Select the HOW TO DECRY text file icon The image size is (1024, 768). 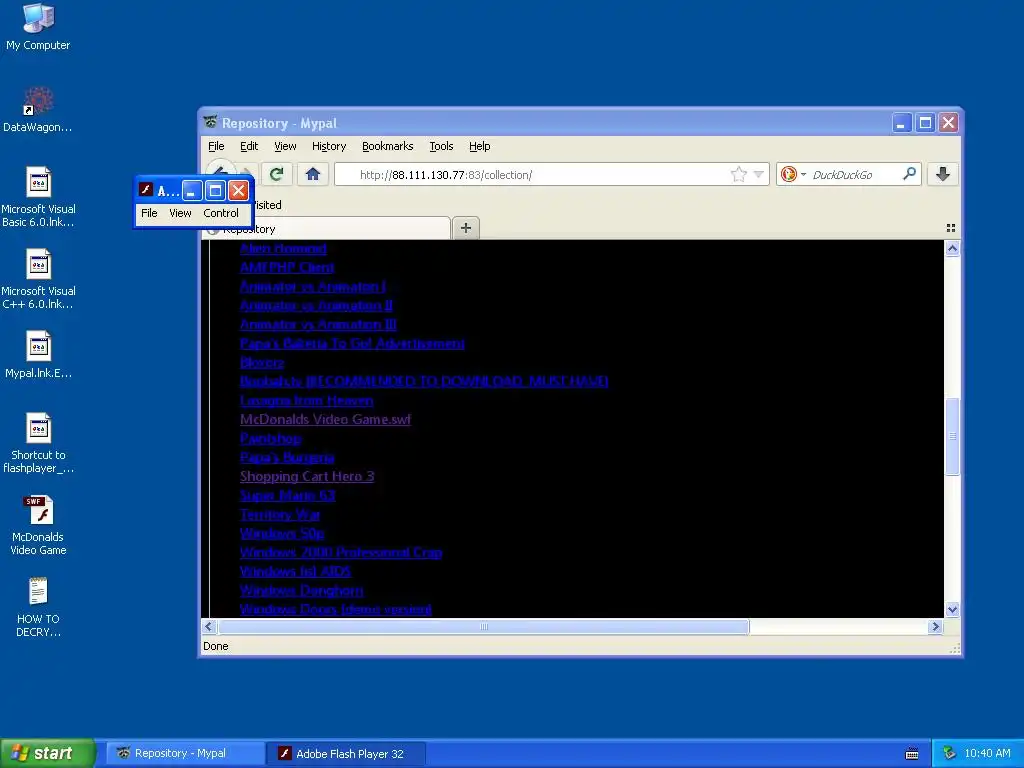pos(38,607)
